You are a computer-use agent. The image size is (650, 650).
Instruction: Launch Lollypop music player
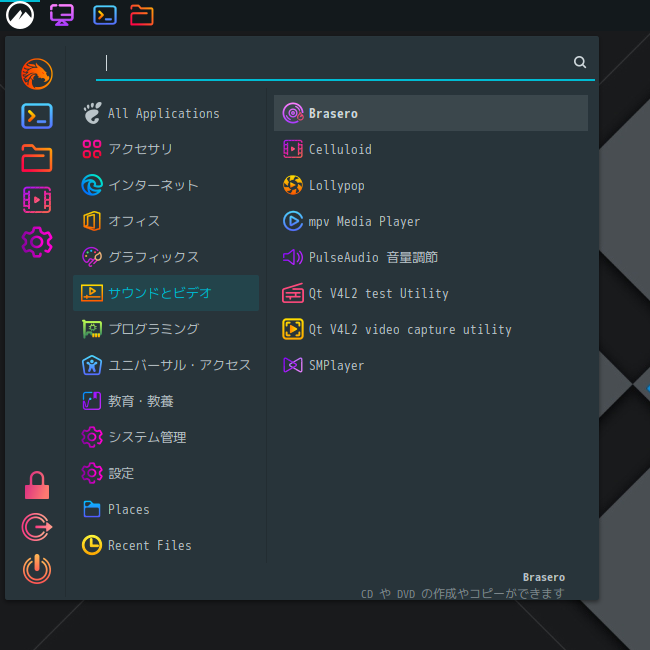click(431, 185)
